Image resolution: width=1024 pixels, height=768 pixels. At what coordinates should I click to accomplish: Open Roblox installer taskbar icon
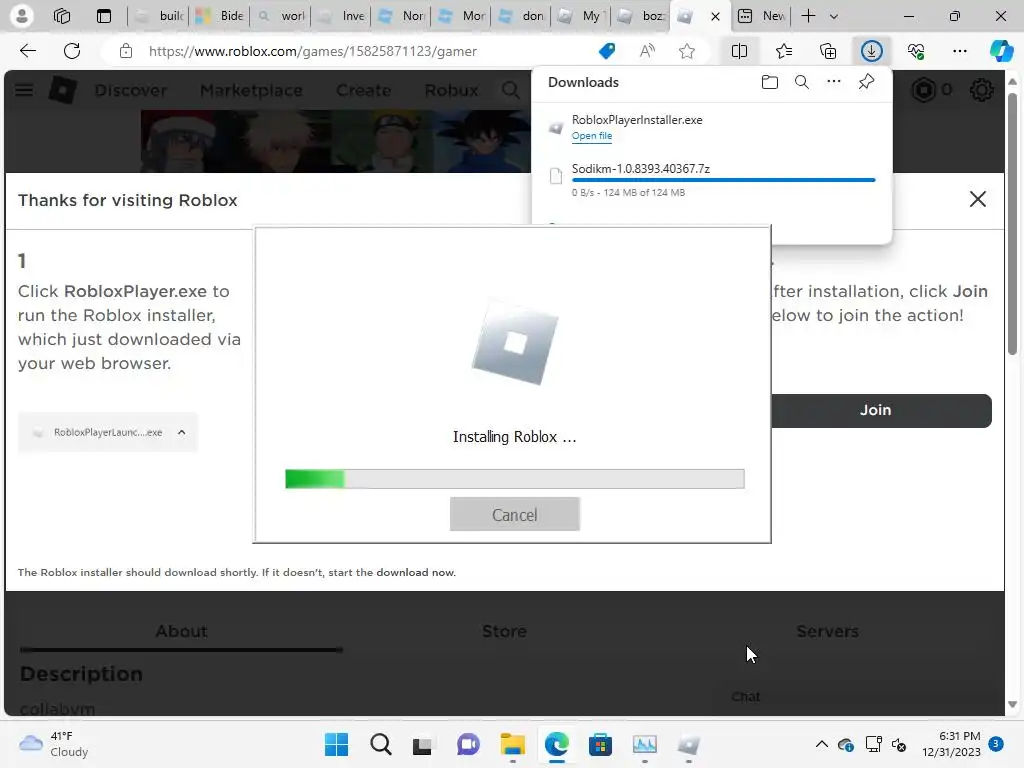pos(688,744)
